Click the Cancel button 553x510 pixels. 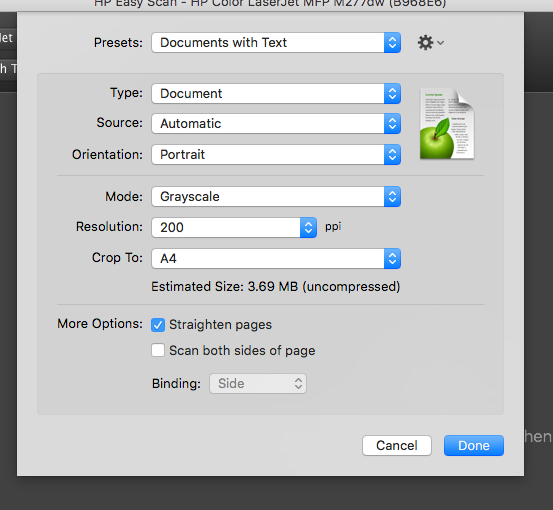[x=397, y=445]
